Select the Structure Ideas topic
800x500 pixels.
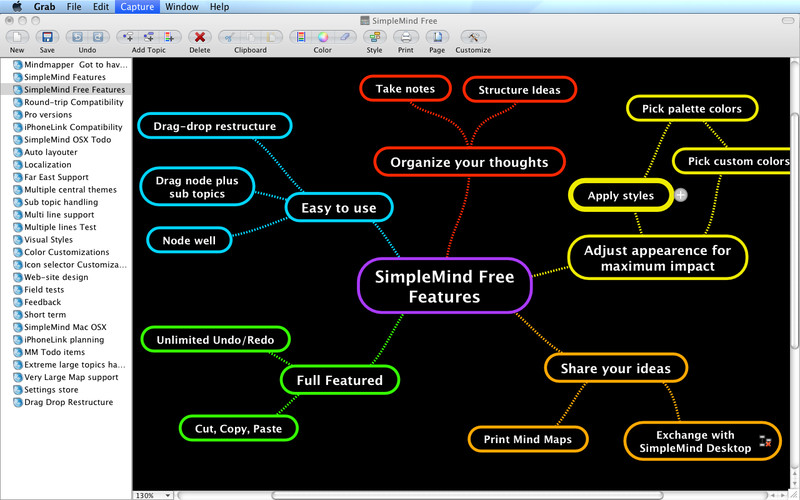(519, 90)
